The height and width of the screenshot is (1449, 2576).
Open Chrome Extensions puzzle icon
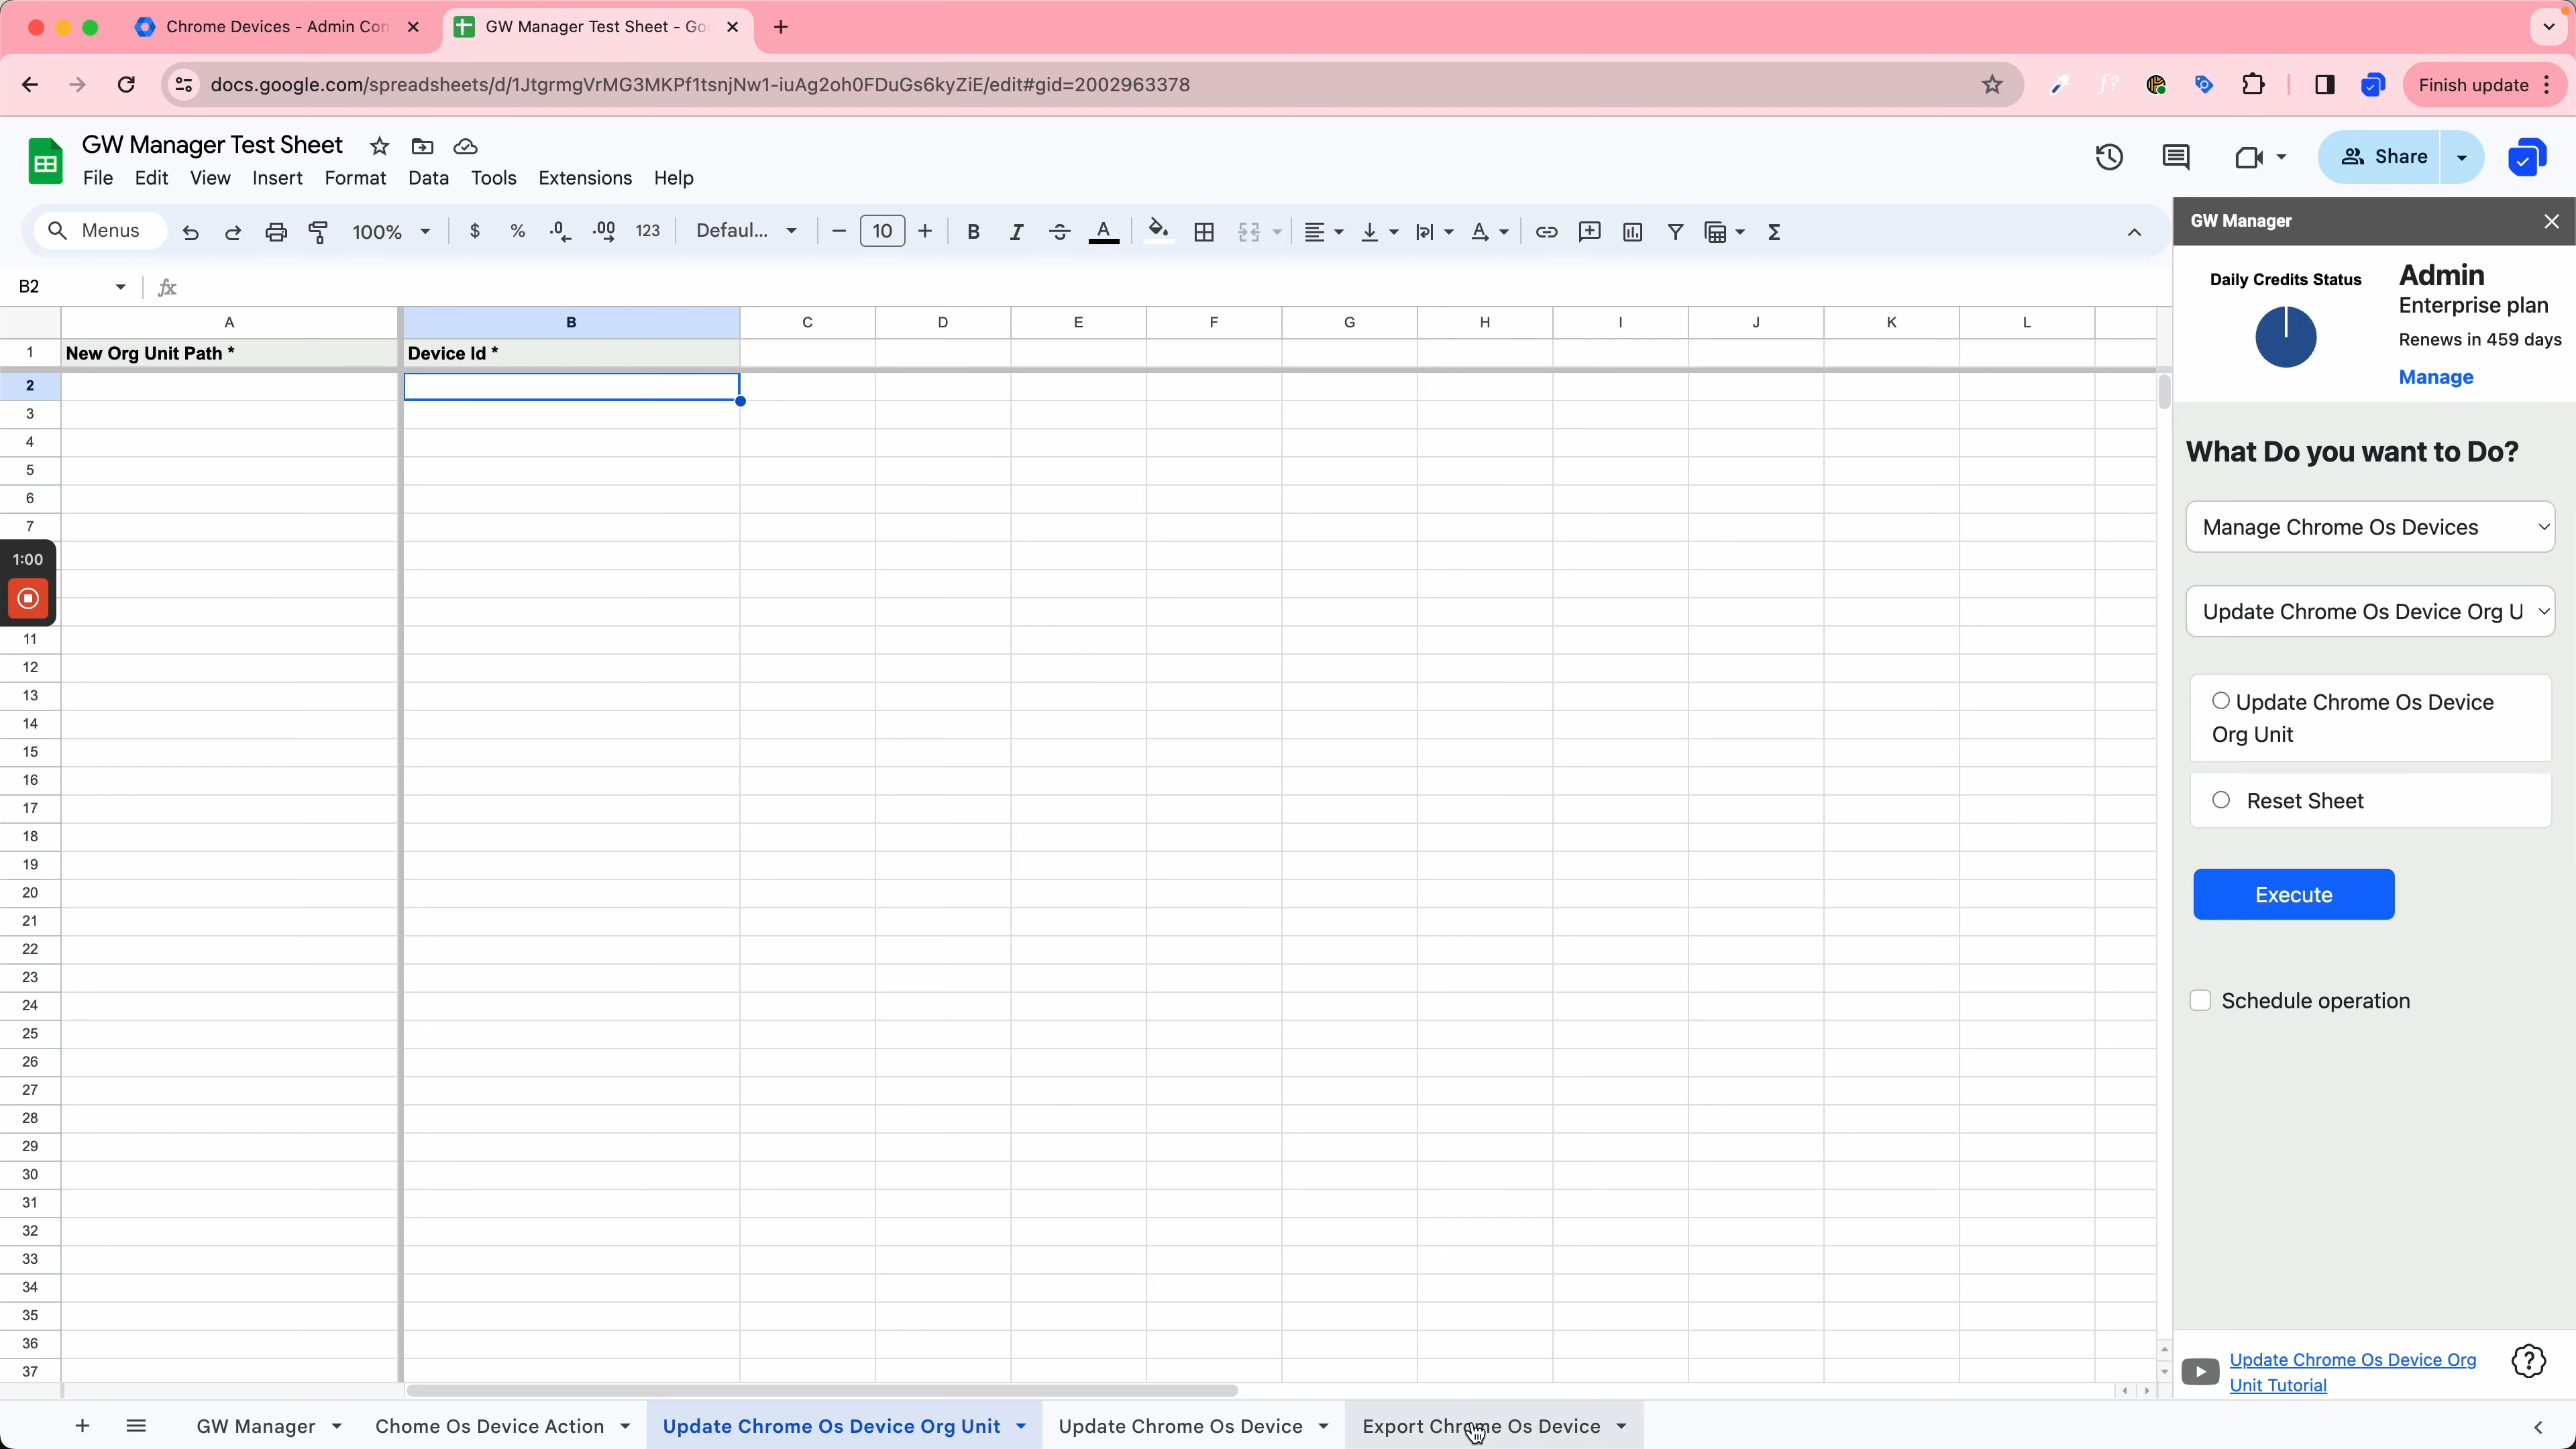coord(2253,85)
